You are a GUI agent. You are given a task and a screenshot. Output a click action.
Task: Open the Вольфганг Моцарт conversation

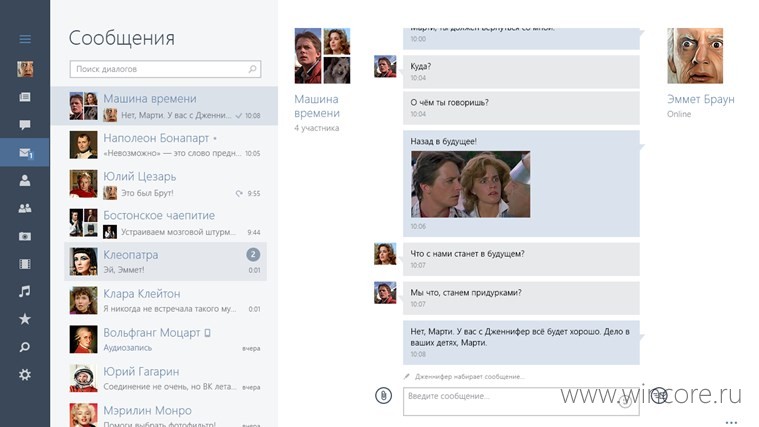[x=166, y=339]
